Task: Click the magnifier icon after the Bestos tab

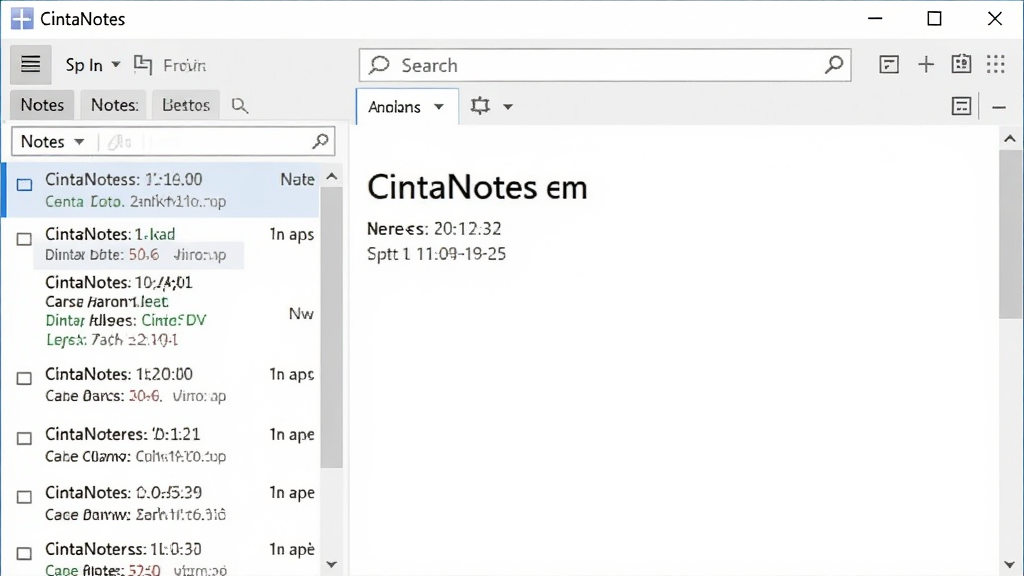Action: tap(240, 106)
